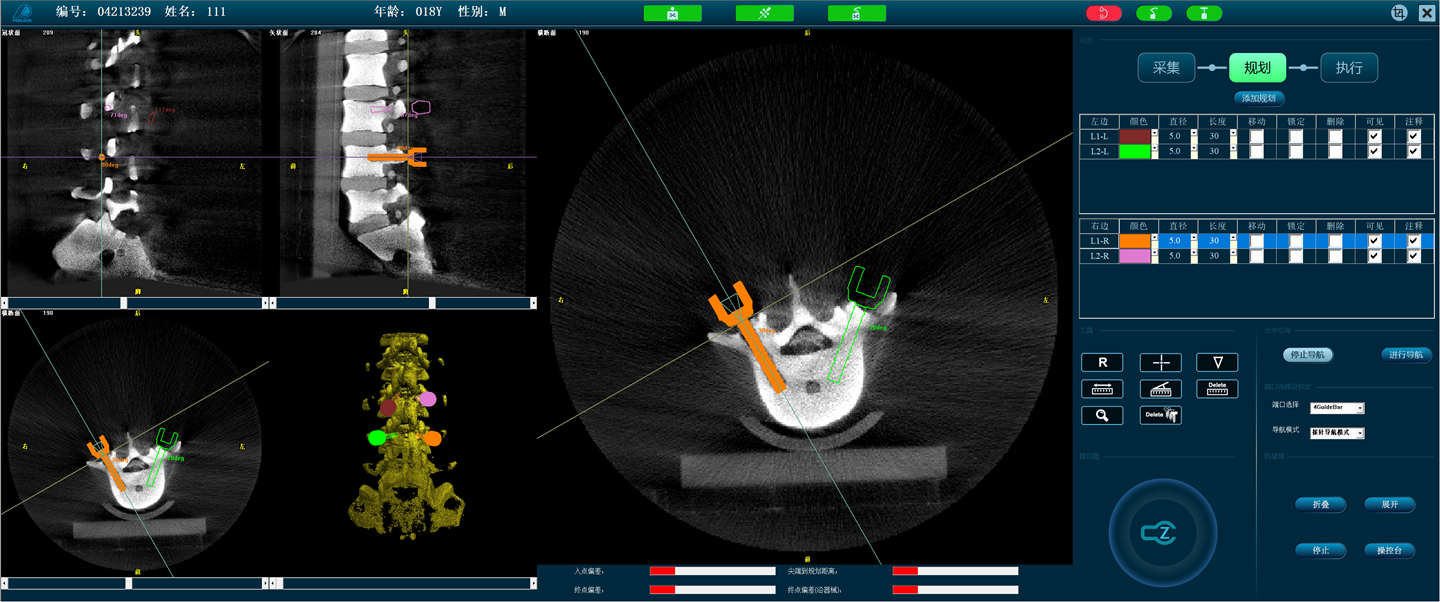Select the ruler distance measurement tool
Viewport: 1440px width, 602px height.
coord(1102,389)
